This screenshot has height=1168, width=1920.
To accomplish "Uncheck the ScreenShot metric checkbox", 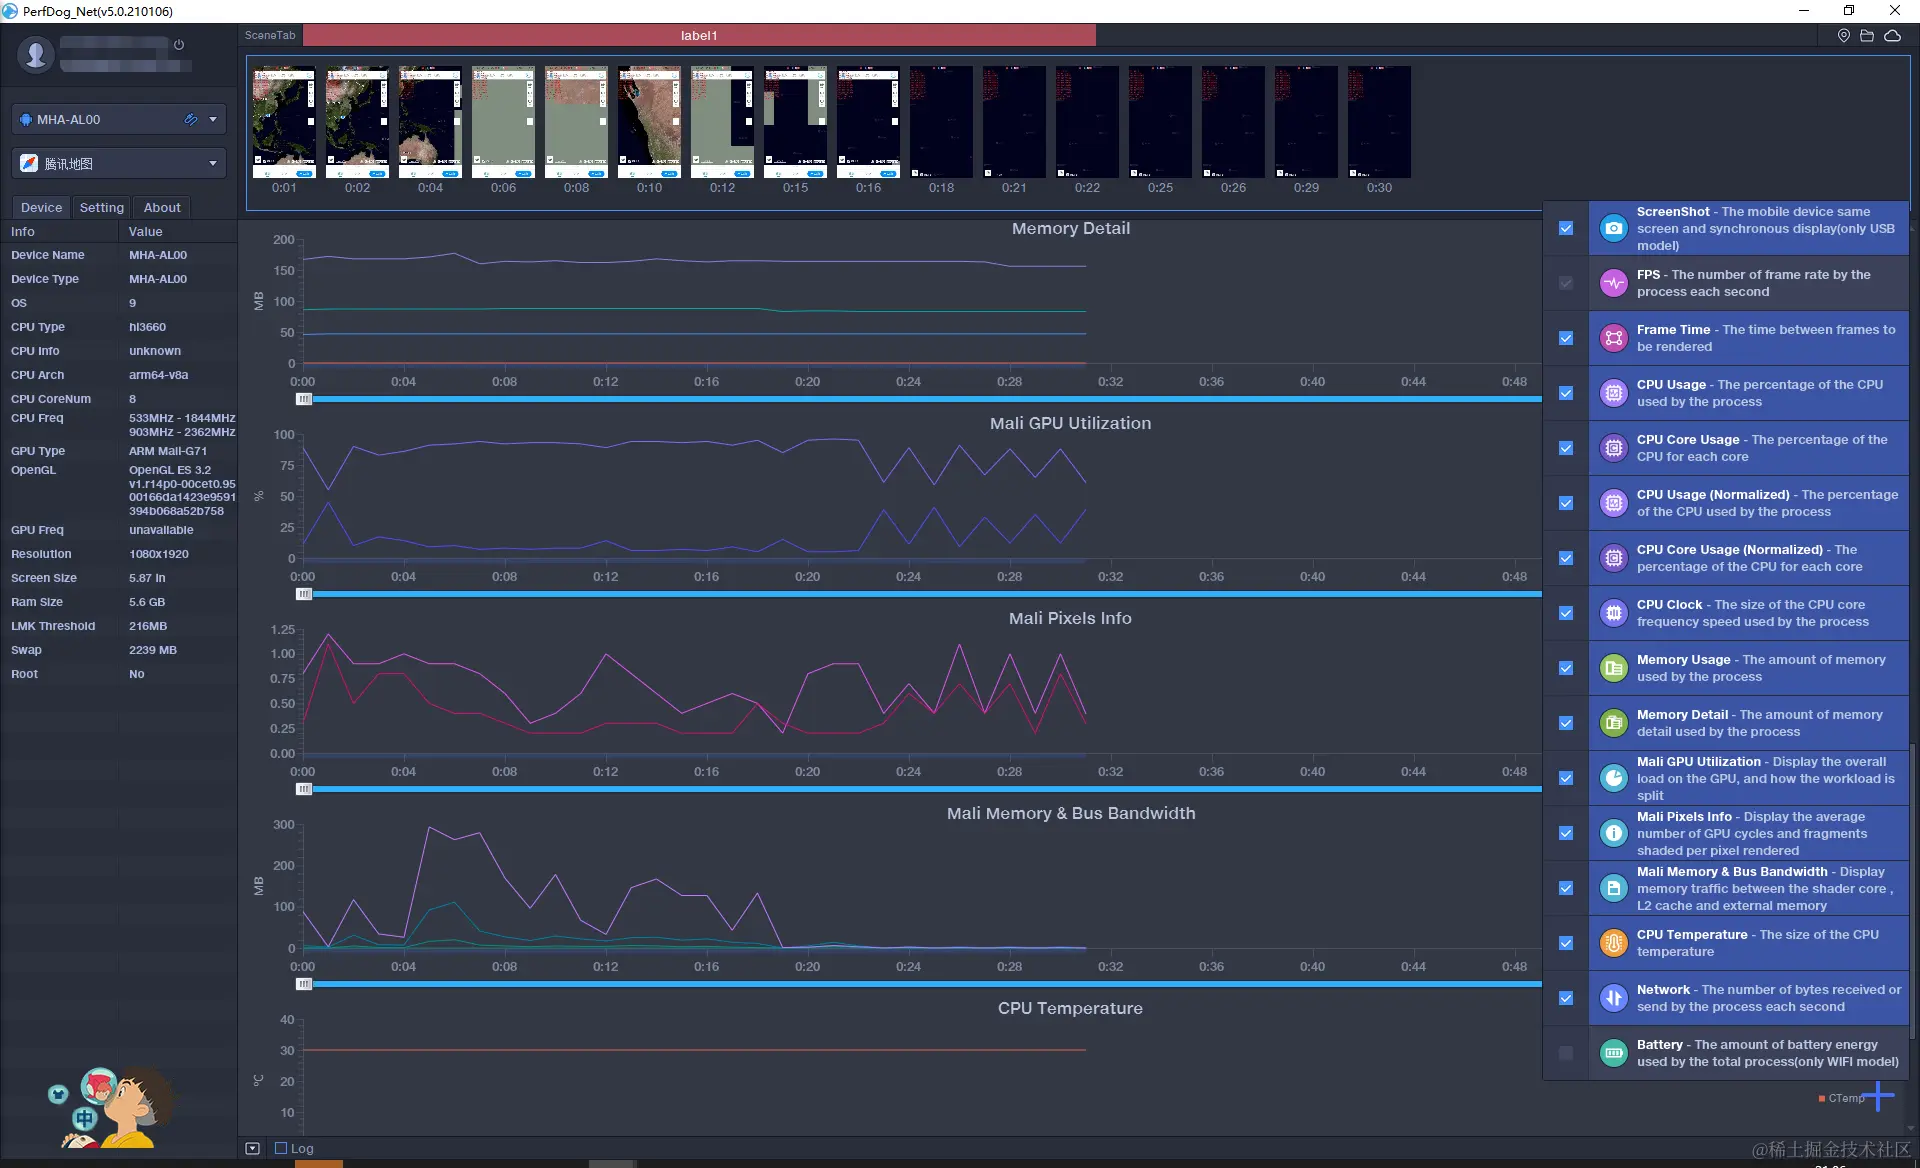I will (1566, 228).
